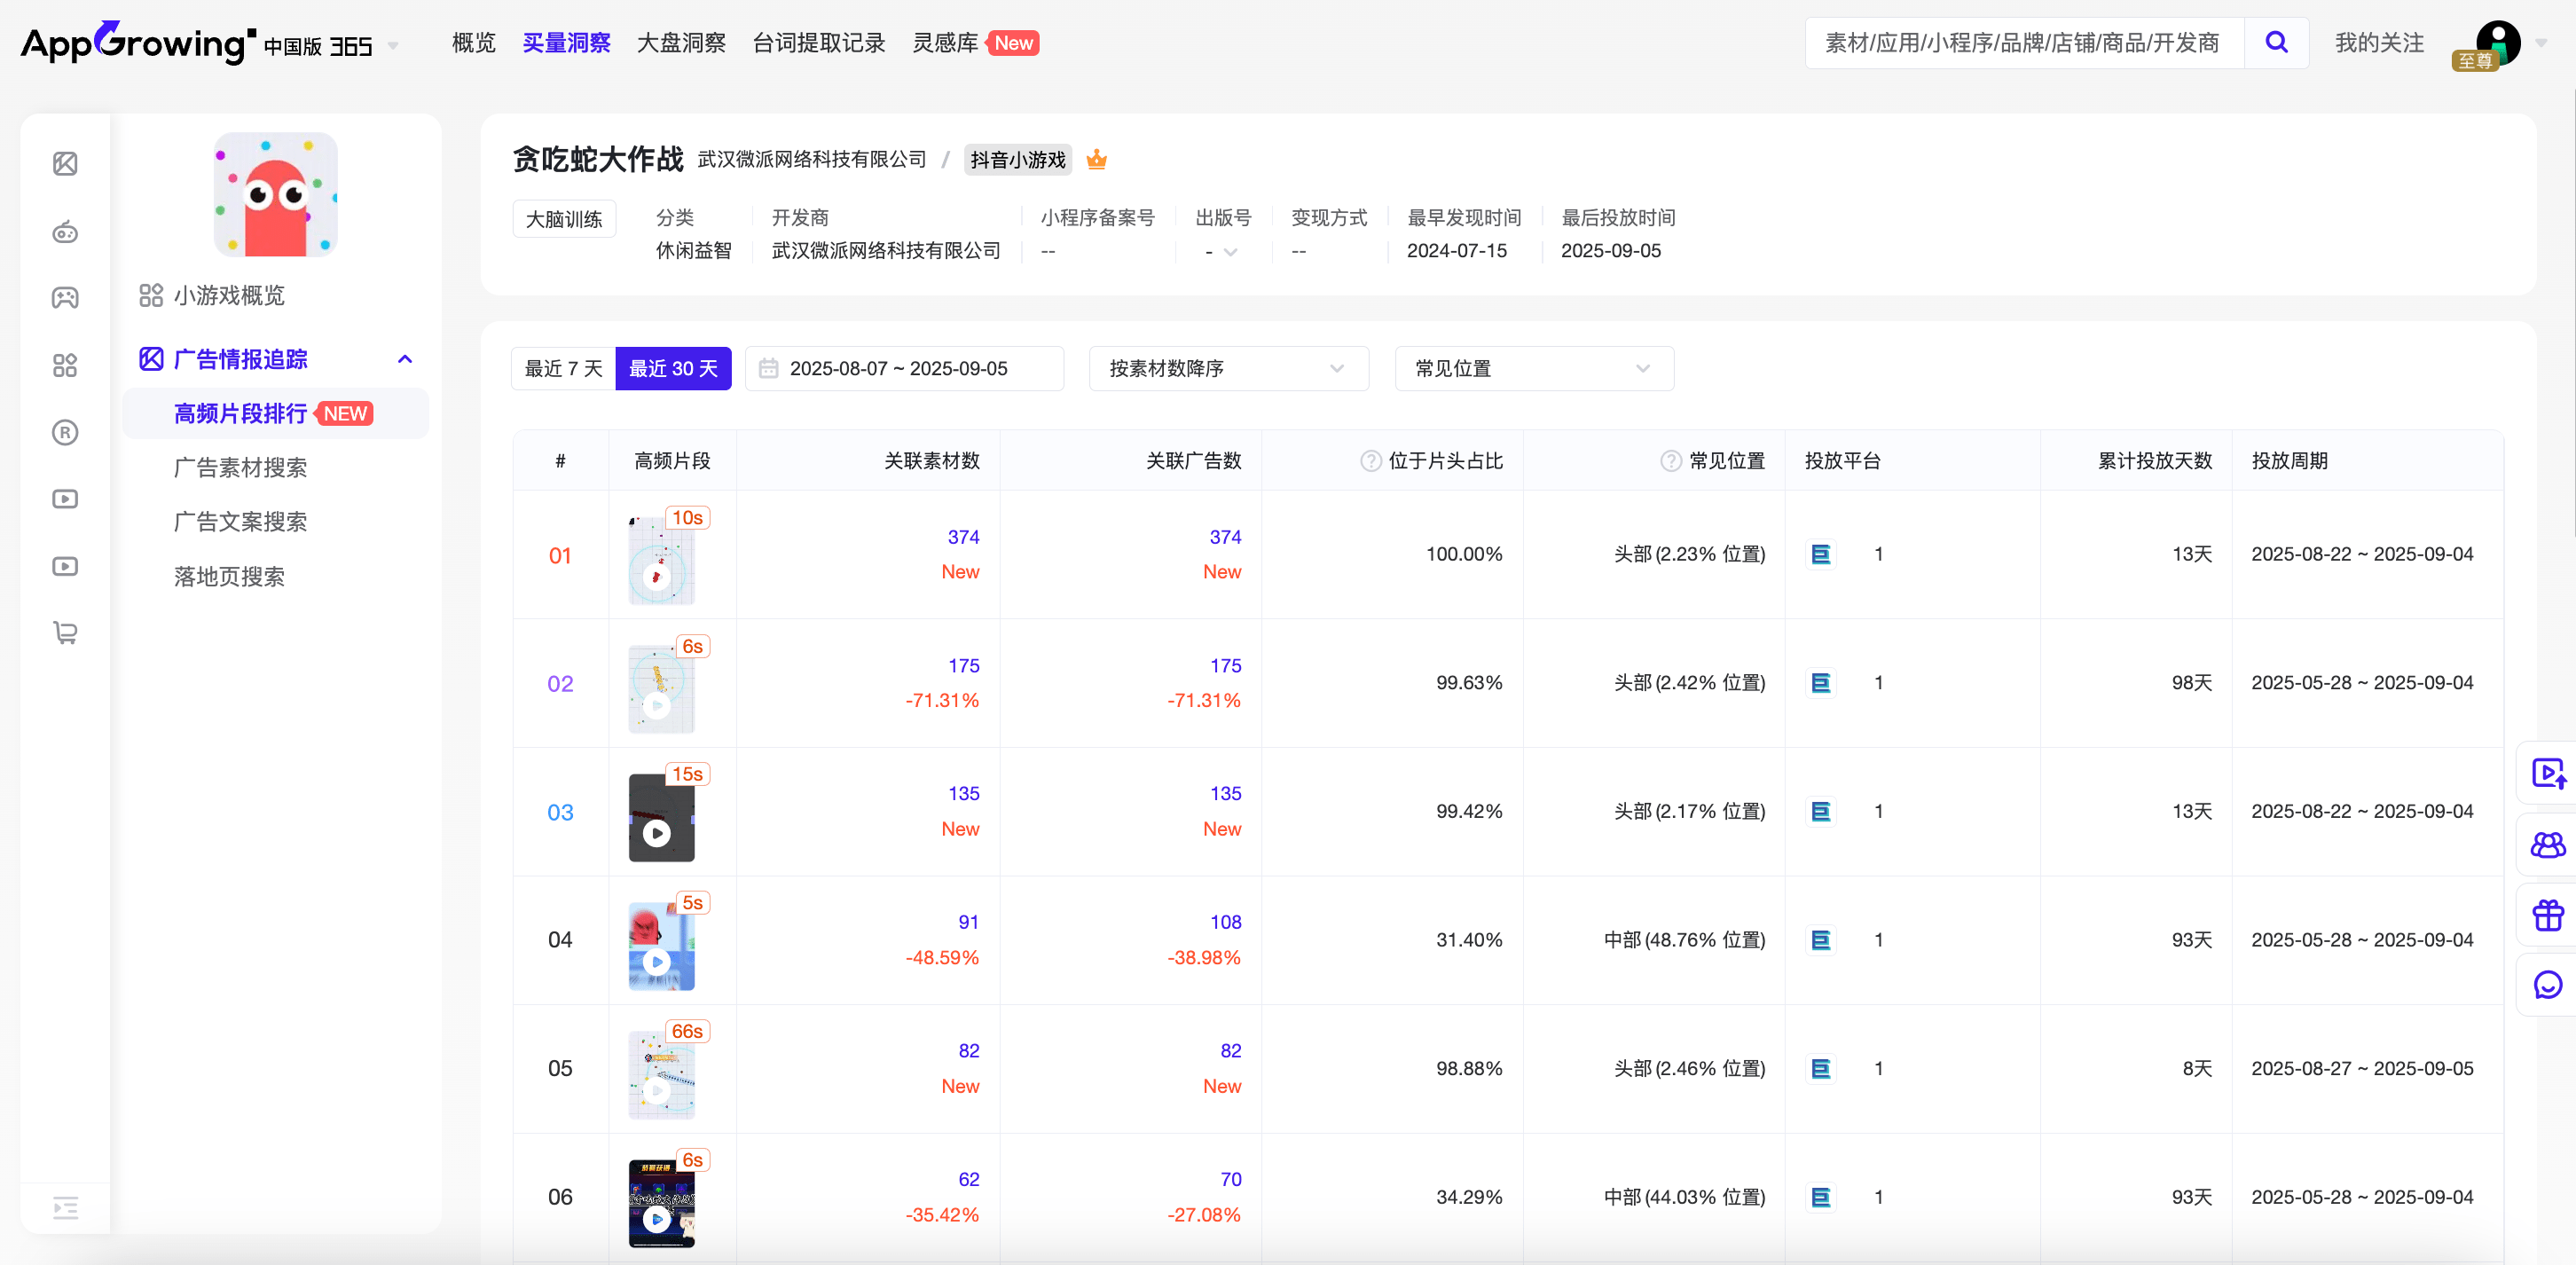
Task: Open the 灵感库 top menu
Action: click(945, 43)
